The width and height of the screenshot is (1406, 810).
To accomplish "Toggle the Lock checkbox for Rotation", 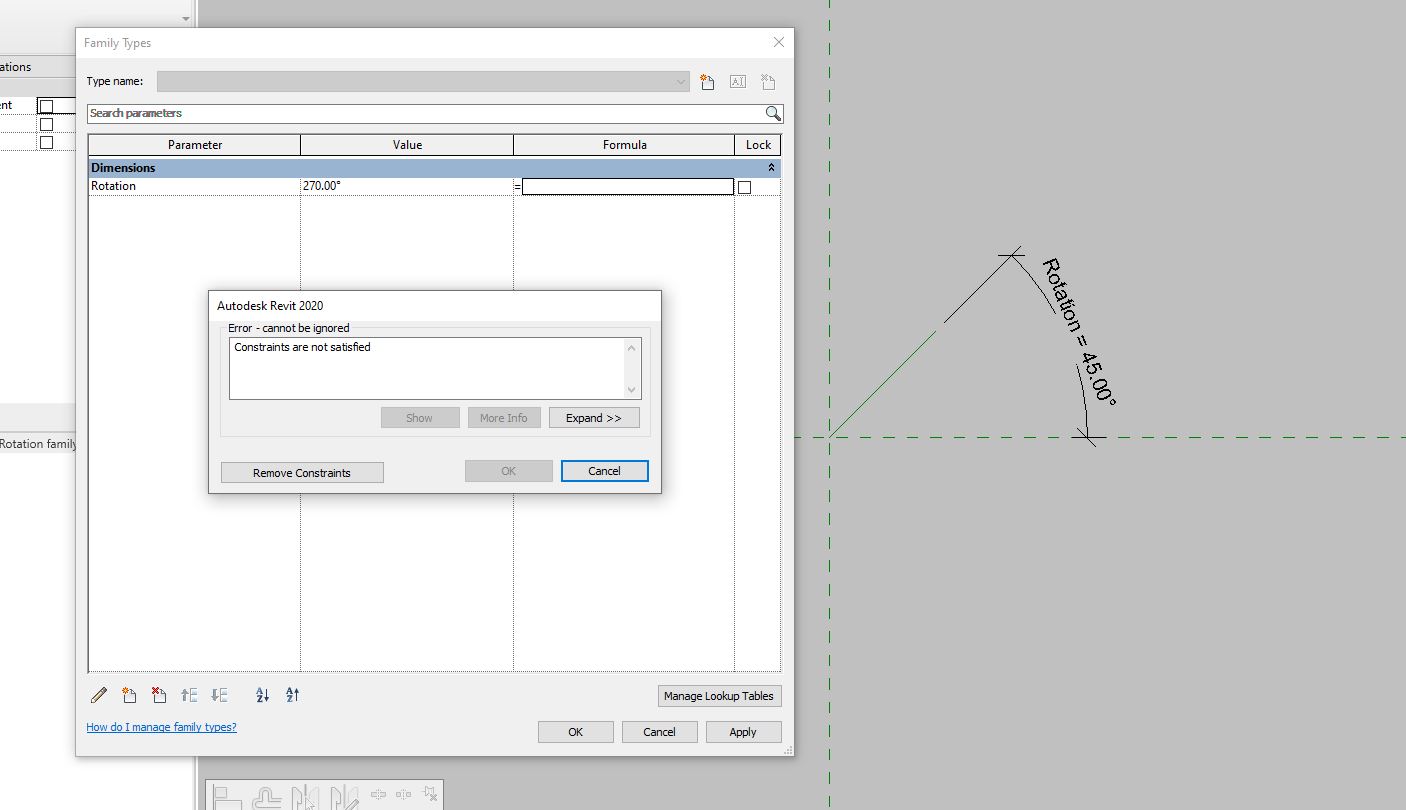I will pos(745,186).
